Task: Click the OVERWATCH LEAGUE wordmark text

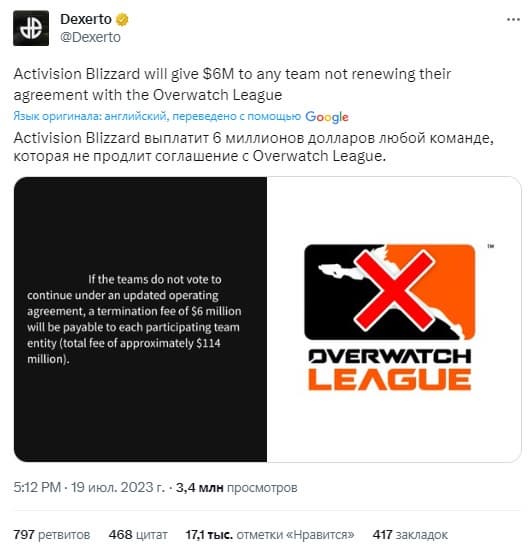Action: pyautogui.click(x=390, y=370)
